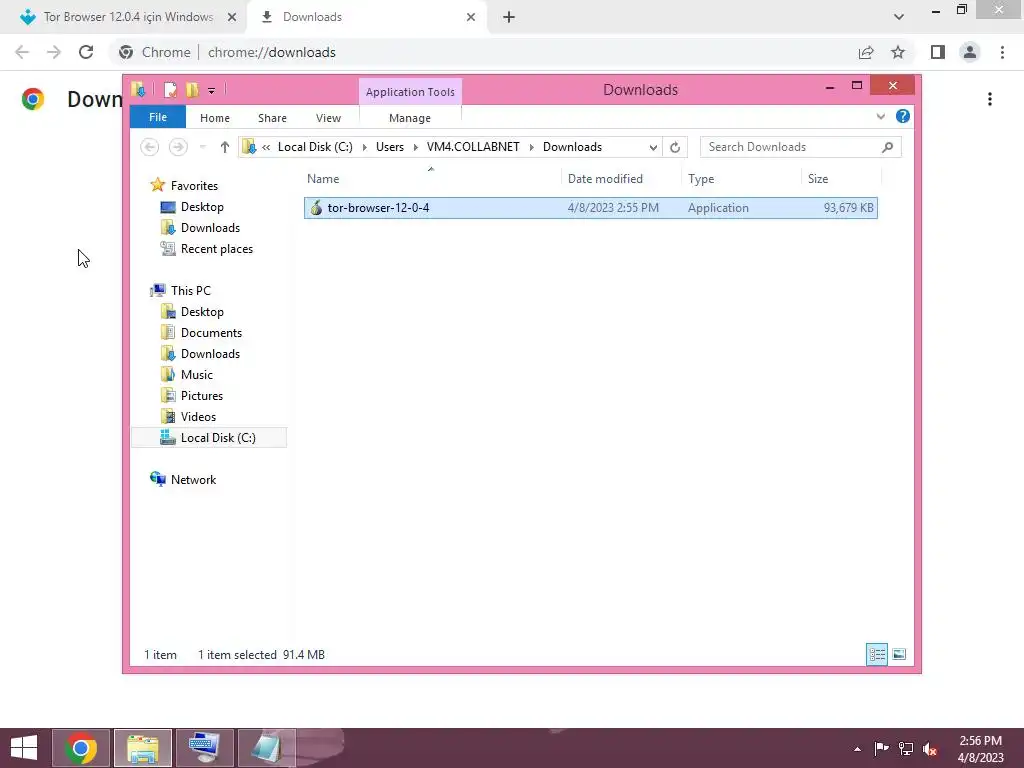Click Chrome share page icon
The height and width of the screenshot is (768, 1024).
[866, 52]
